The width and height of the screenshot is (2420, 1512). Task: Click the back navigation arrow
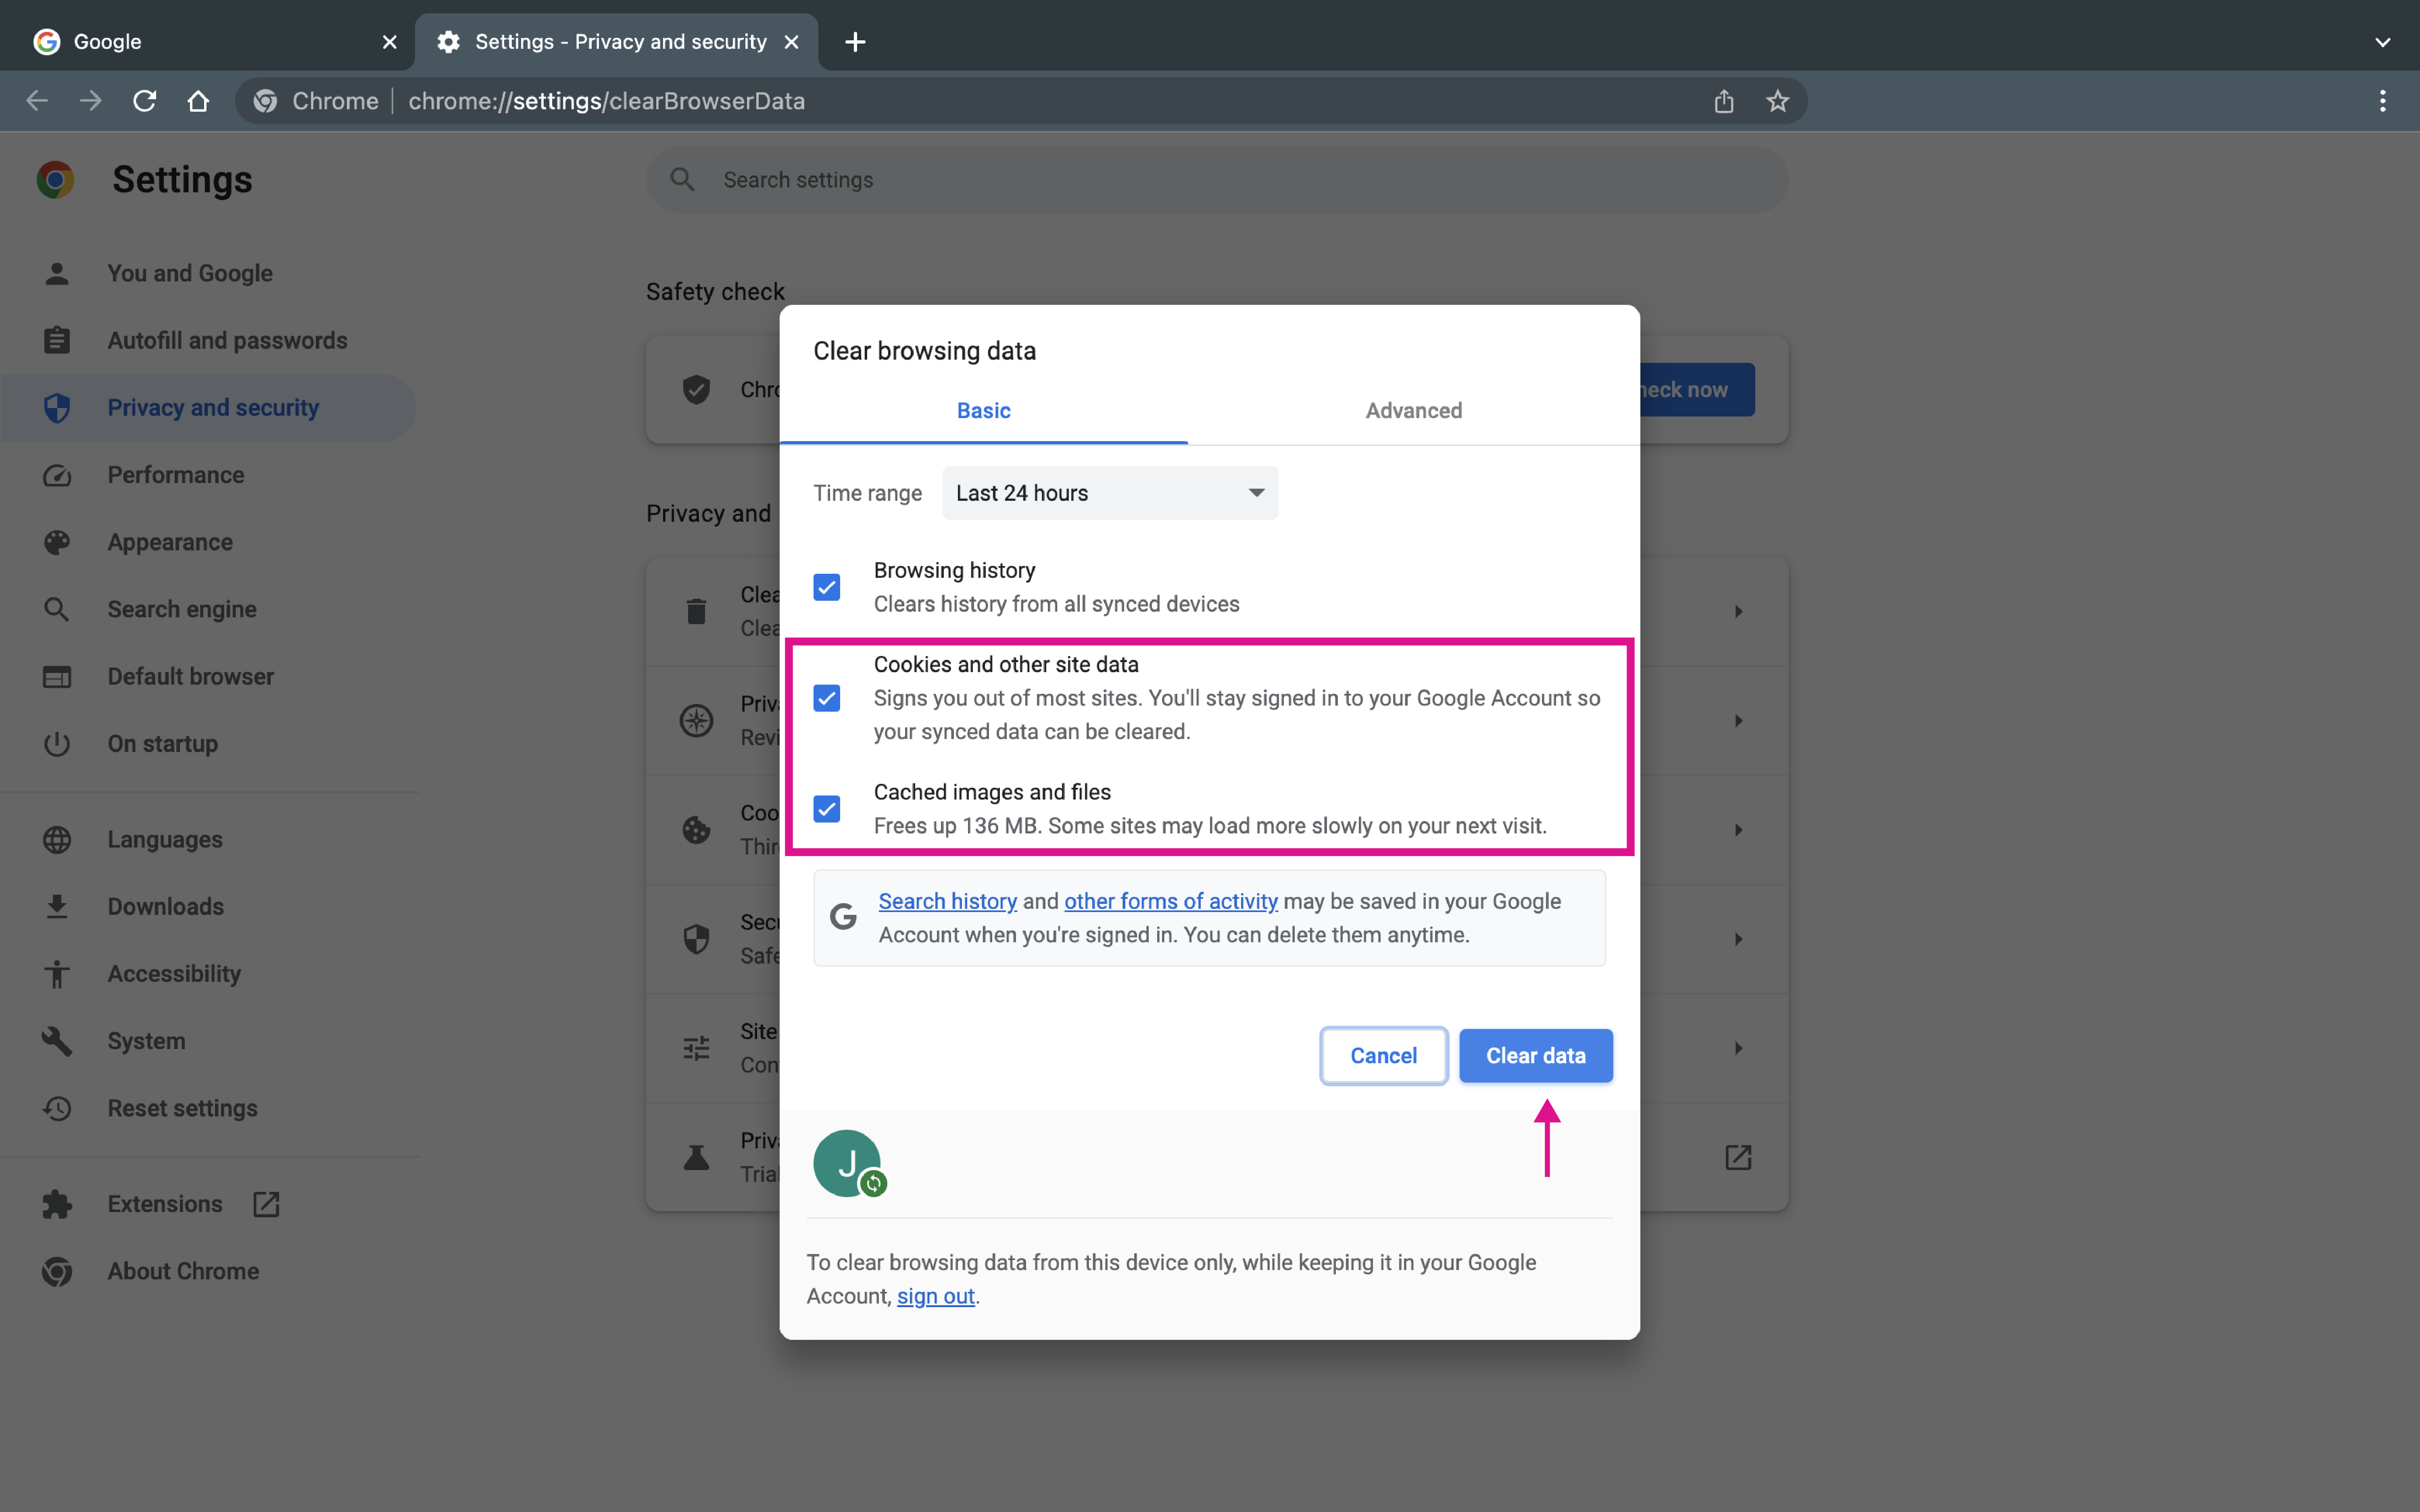tap(37, 101)
